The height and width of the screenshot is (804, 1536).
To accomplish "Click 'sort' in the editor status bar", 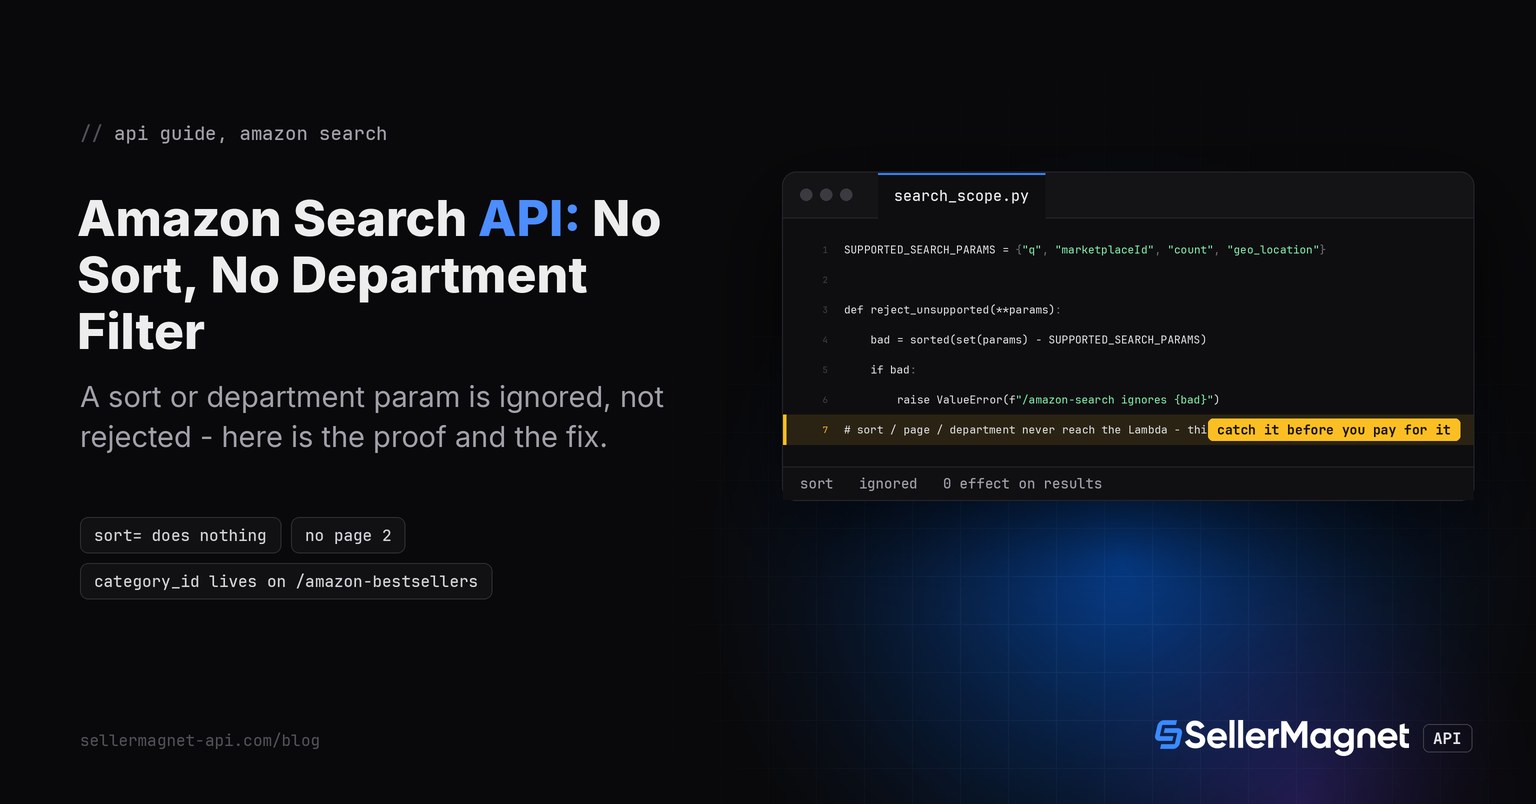I will (816, 484).
